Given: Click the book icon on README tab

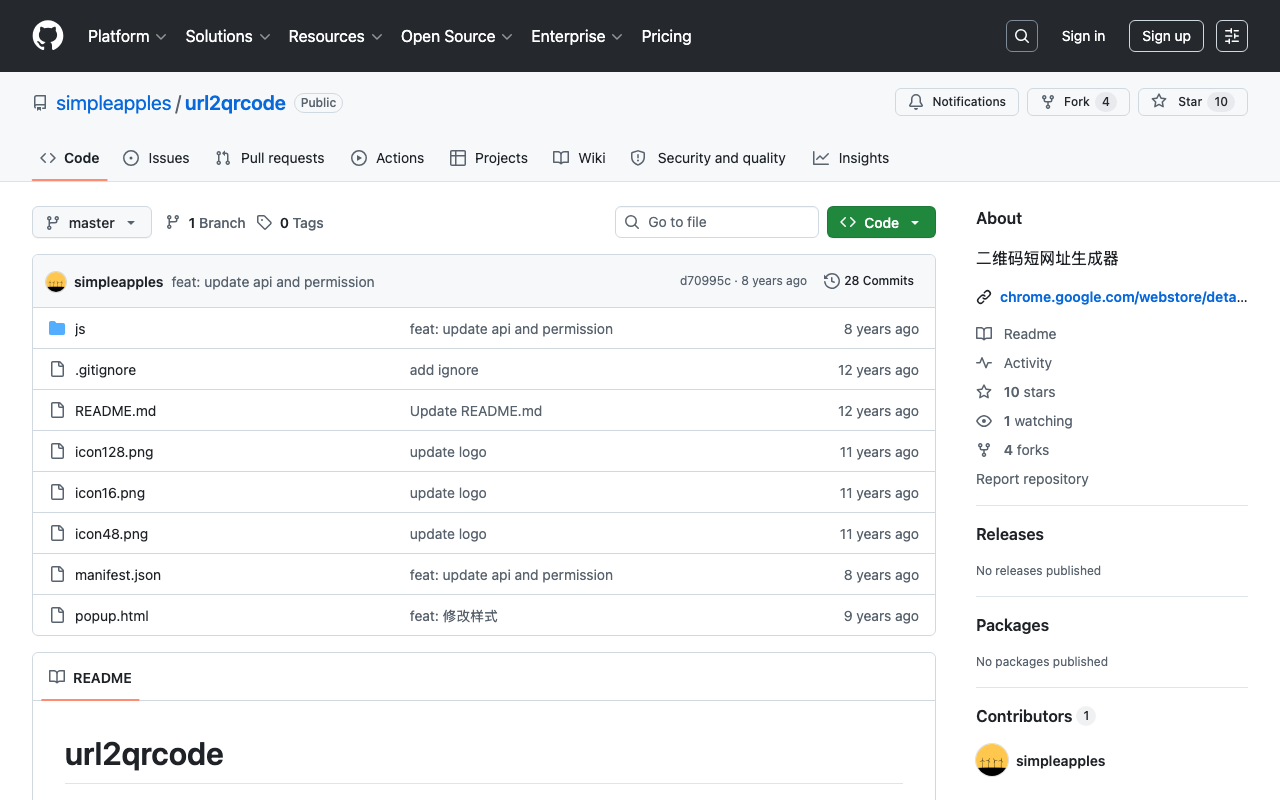Looking at the screenshot, I should coord(57,677).
